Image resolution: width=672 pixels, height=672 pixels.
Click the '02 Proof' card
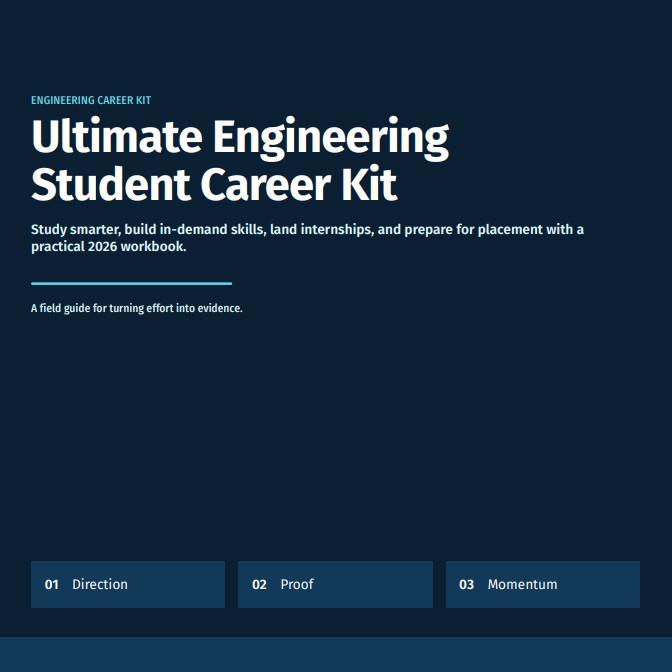click(x=335, y=584)
